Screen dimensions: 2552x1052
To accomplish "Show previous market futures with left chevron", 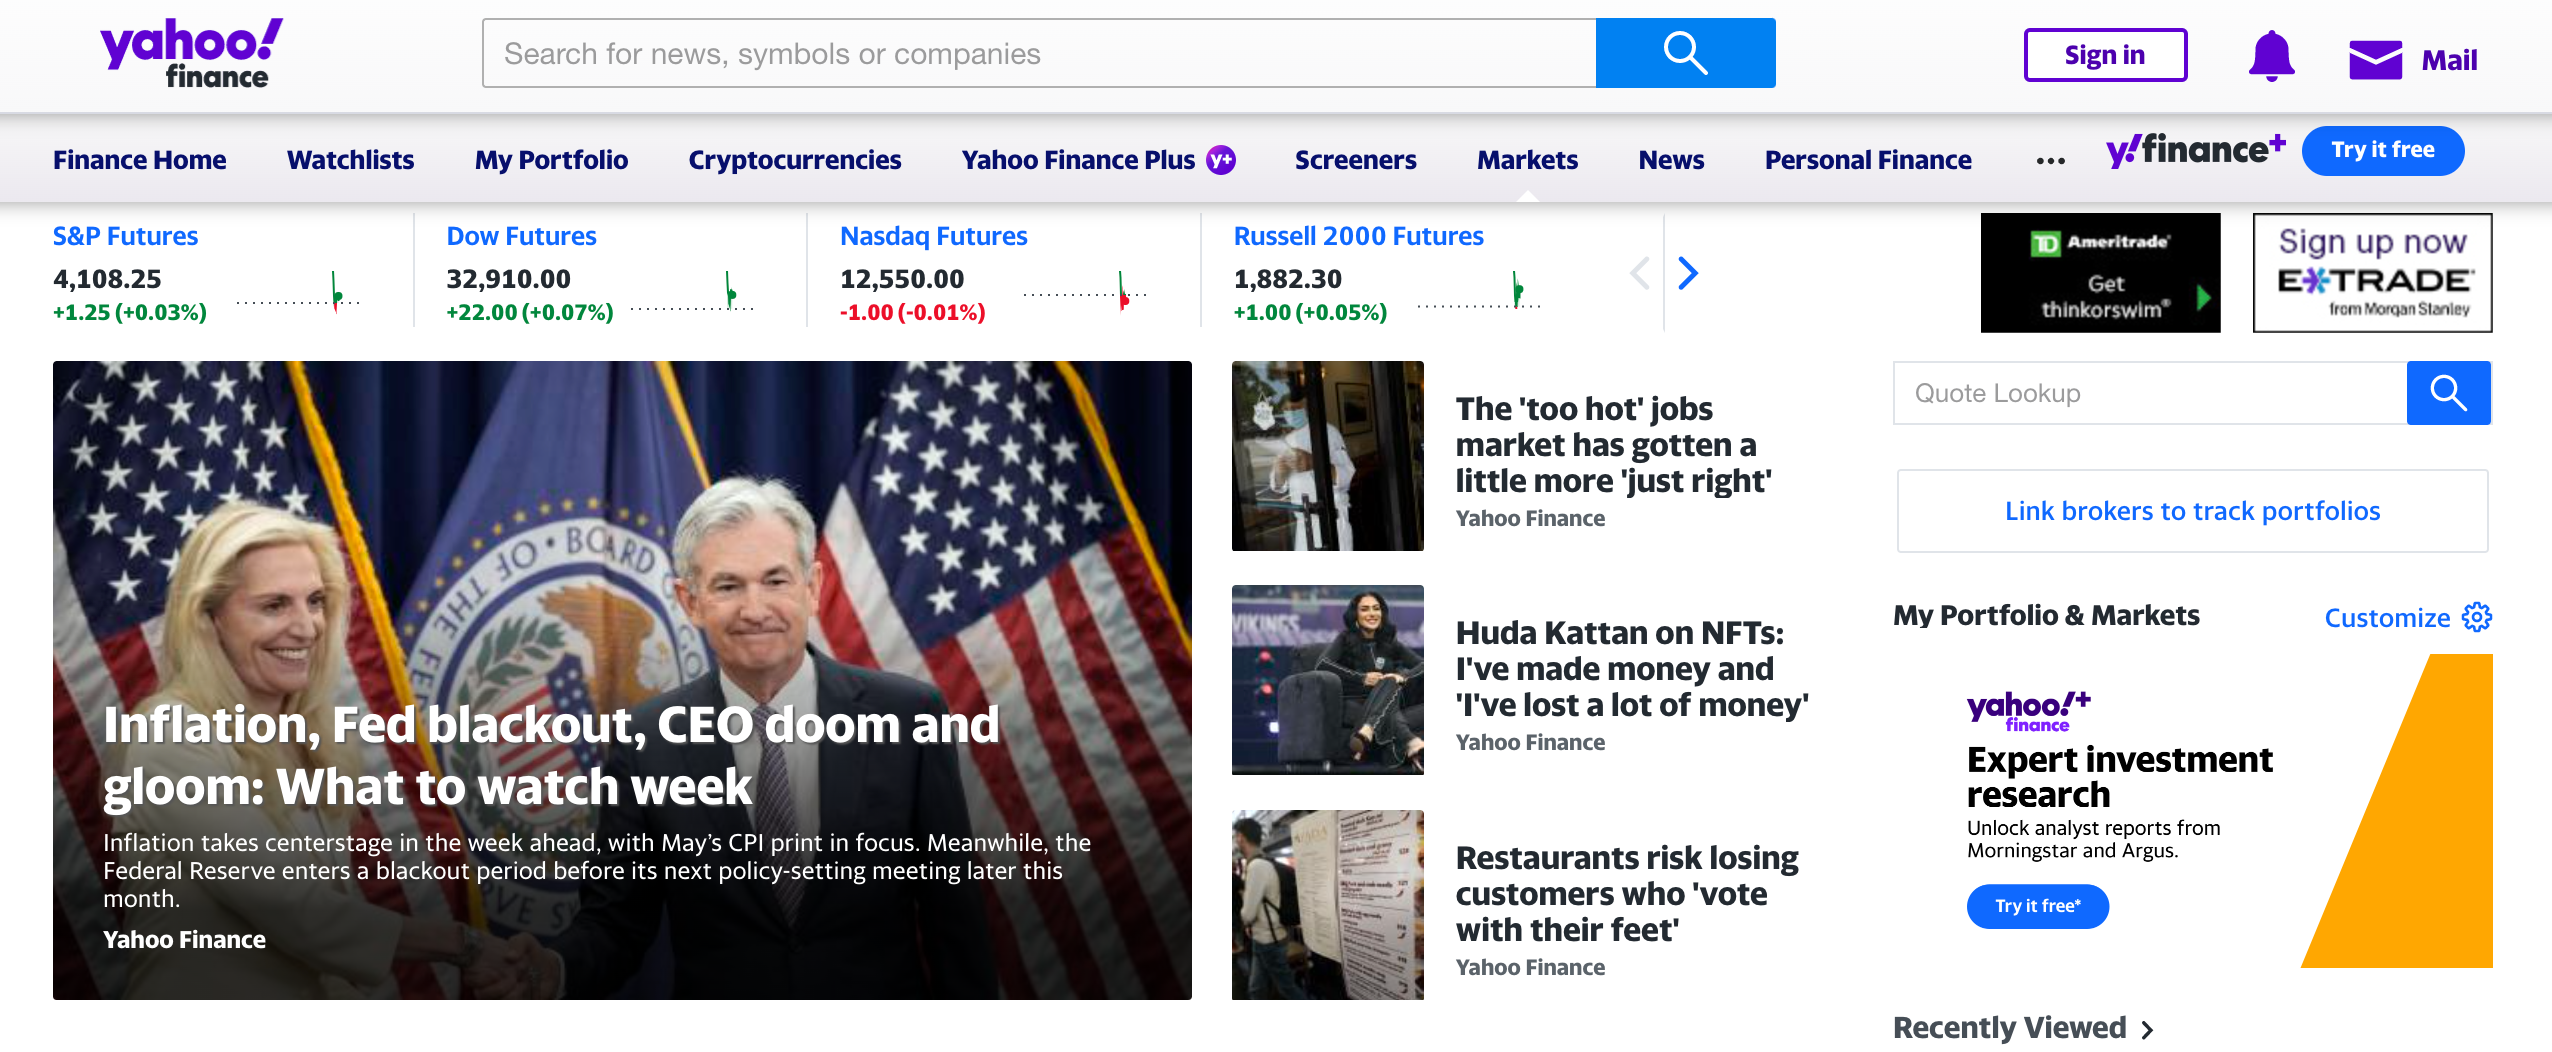I will pos(1640,273).
